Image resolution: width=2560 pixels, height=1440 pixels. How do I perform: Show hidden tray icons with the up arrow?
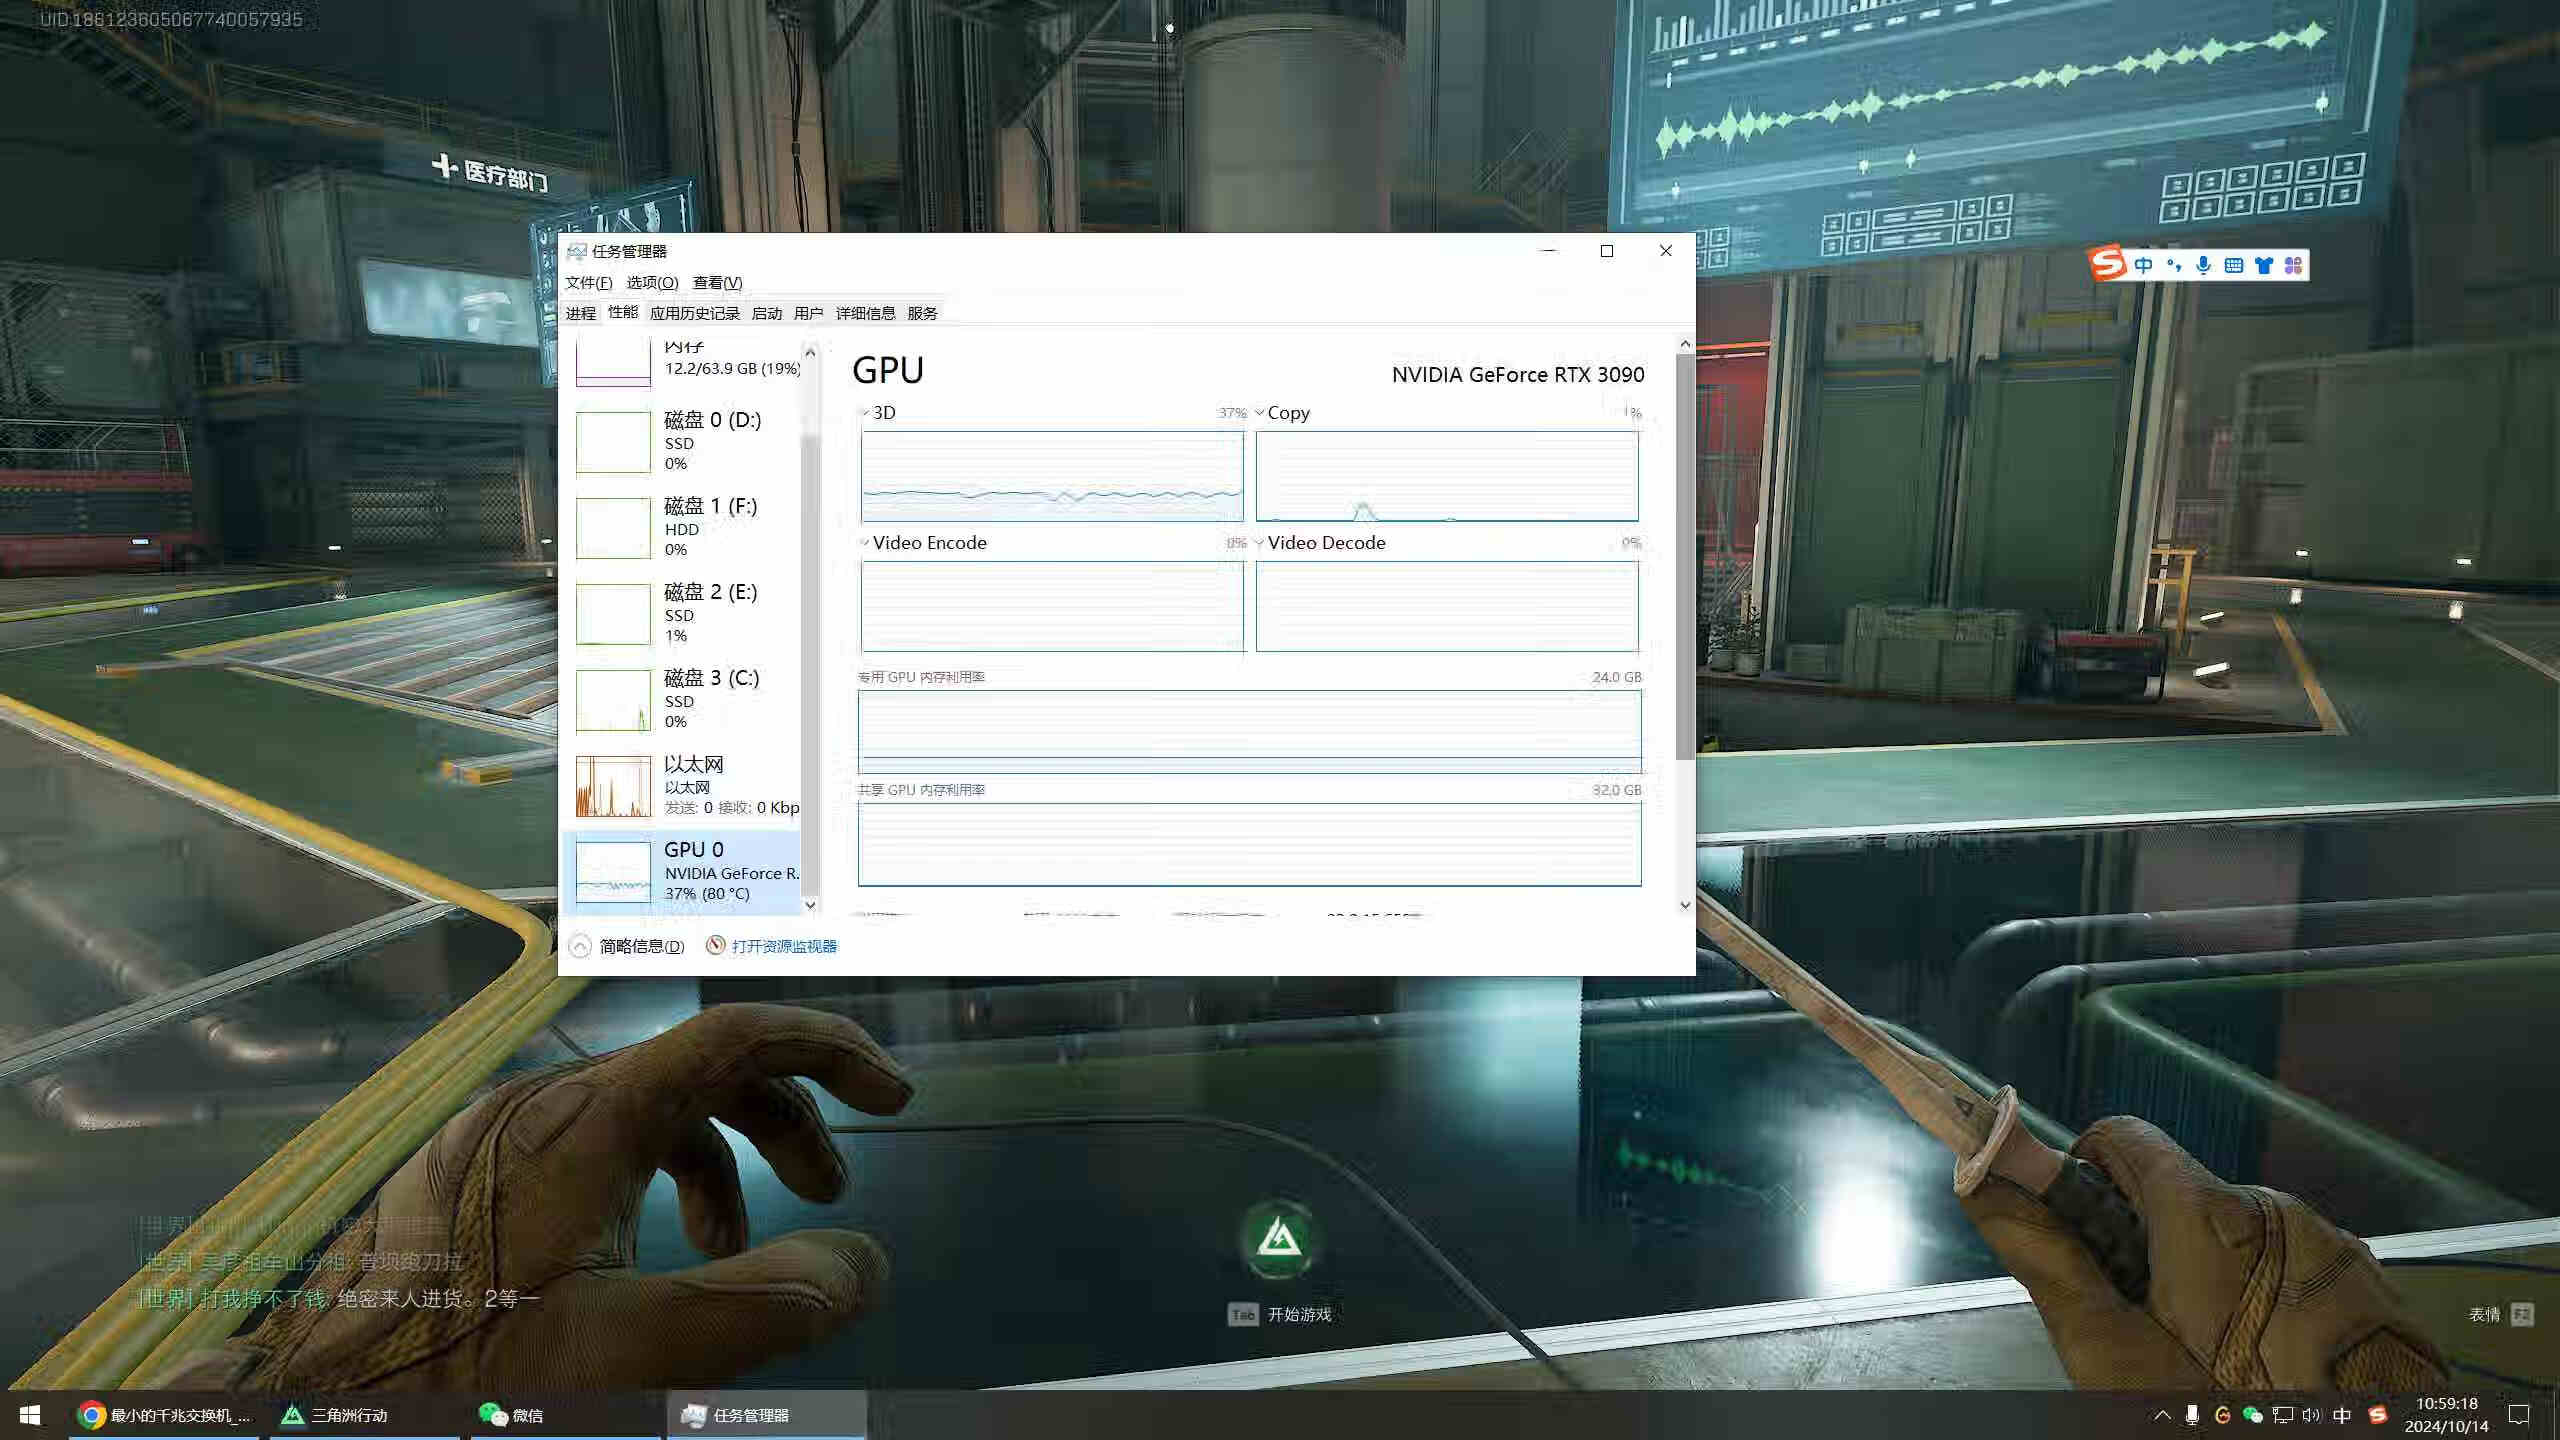click(x=2162, y=1415)
